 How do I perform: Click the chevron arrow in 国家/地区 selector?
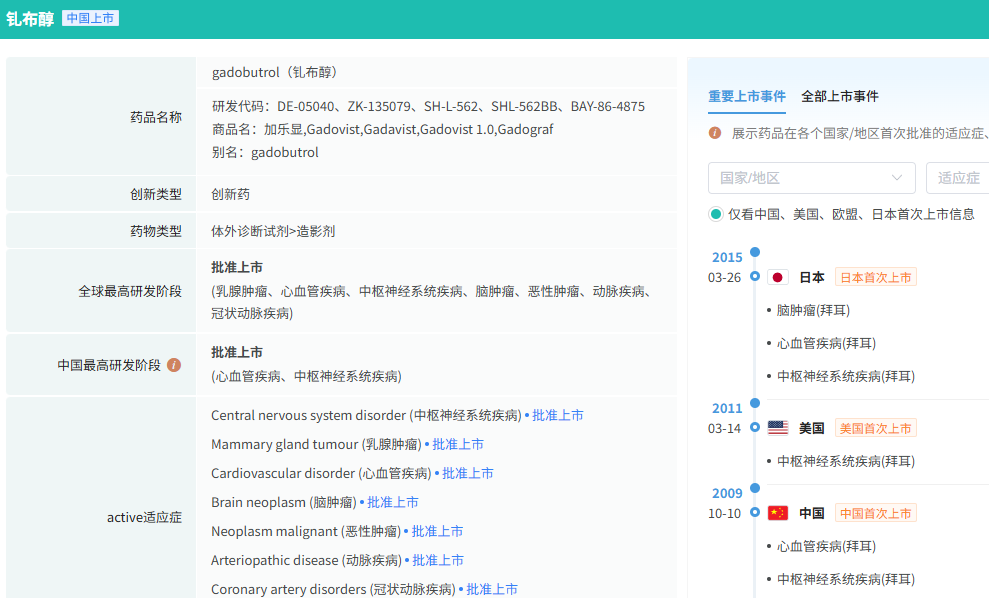click(x=897, y=178)
